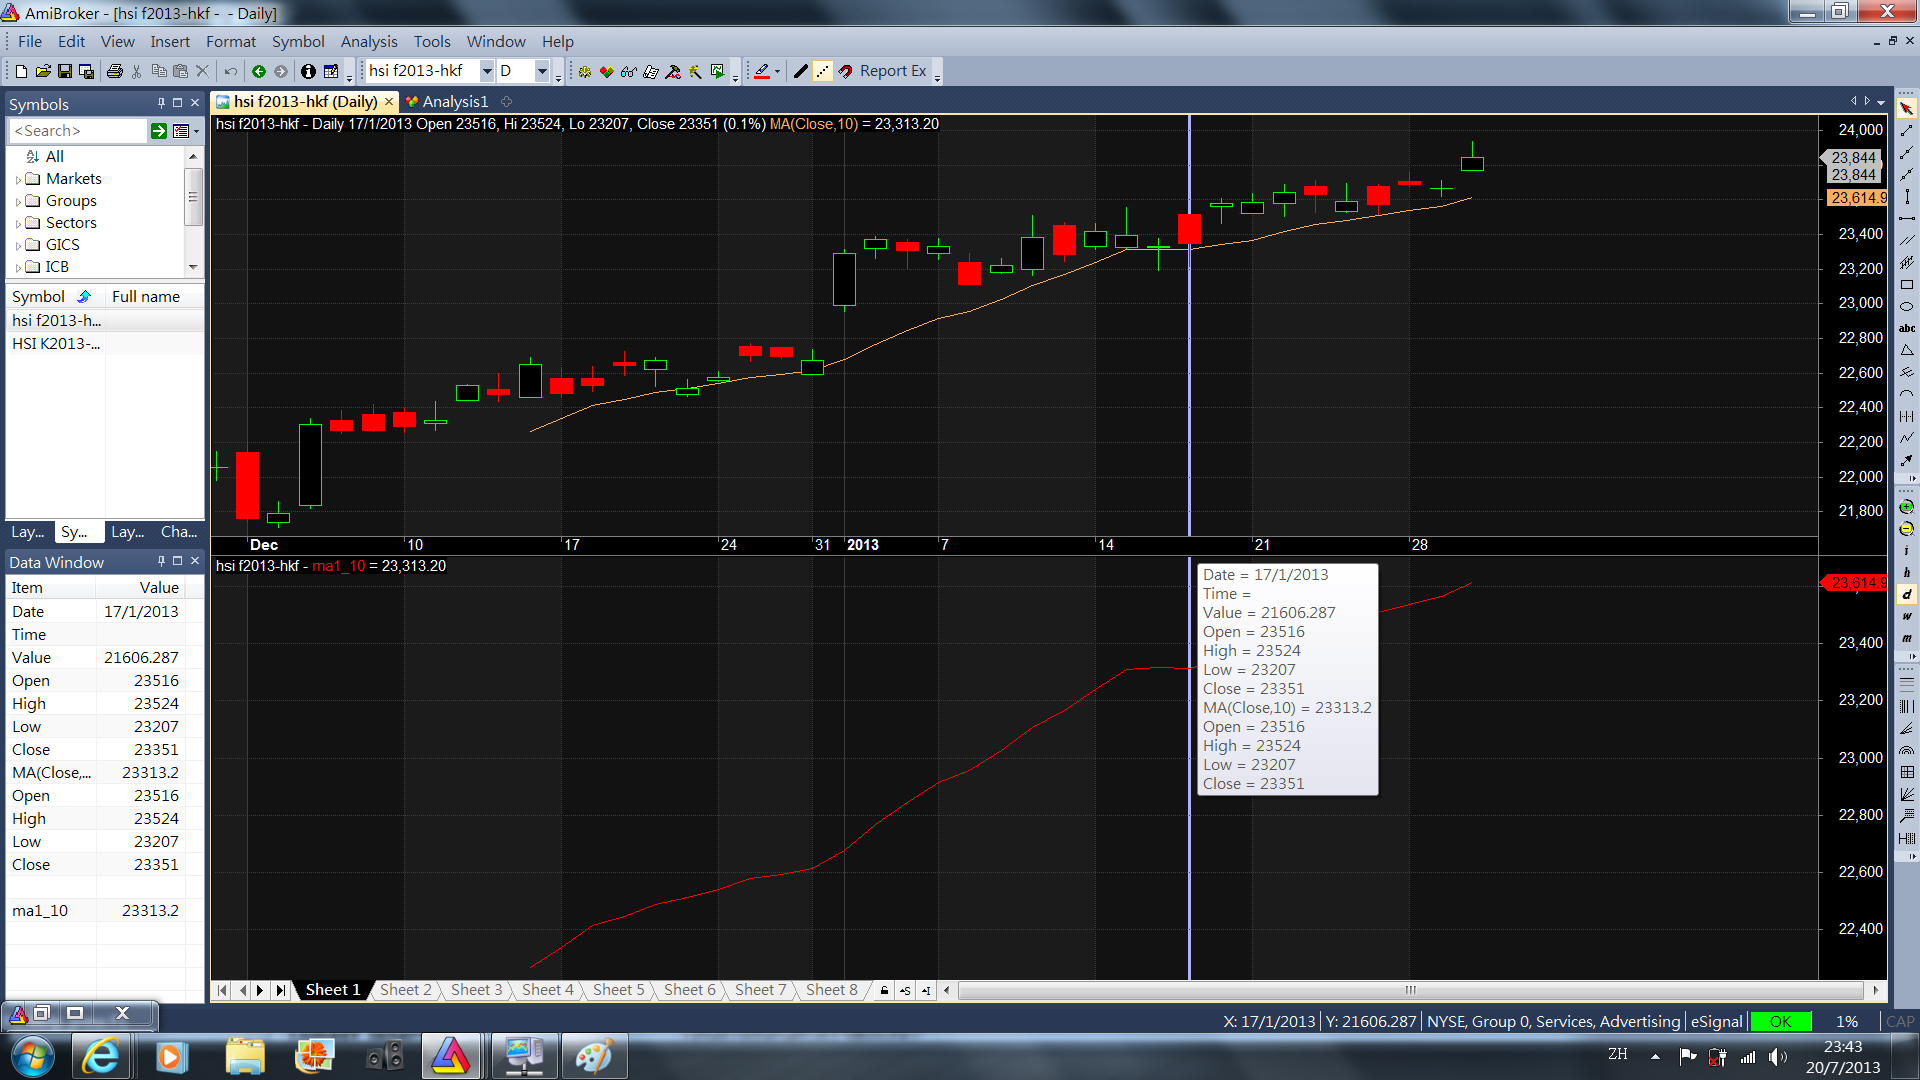Viewport: 1920px width, 1080px height.
Task: Select the abc Text tool
Action: 1907,328
